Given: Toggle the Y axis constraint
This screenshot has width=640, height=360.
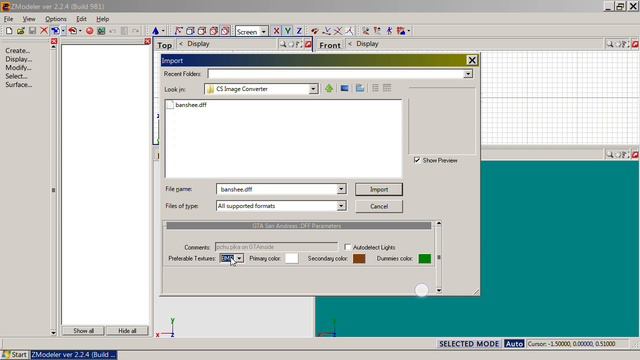Looking at the screenshot, I should 288,31.
